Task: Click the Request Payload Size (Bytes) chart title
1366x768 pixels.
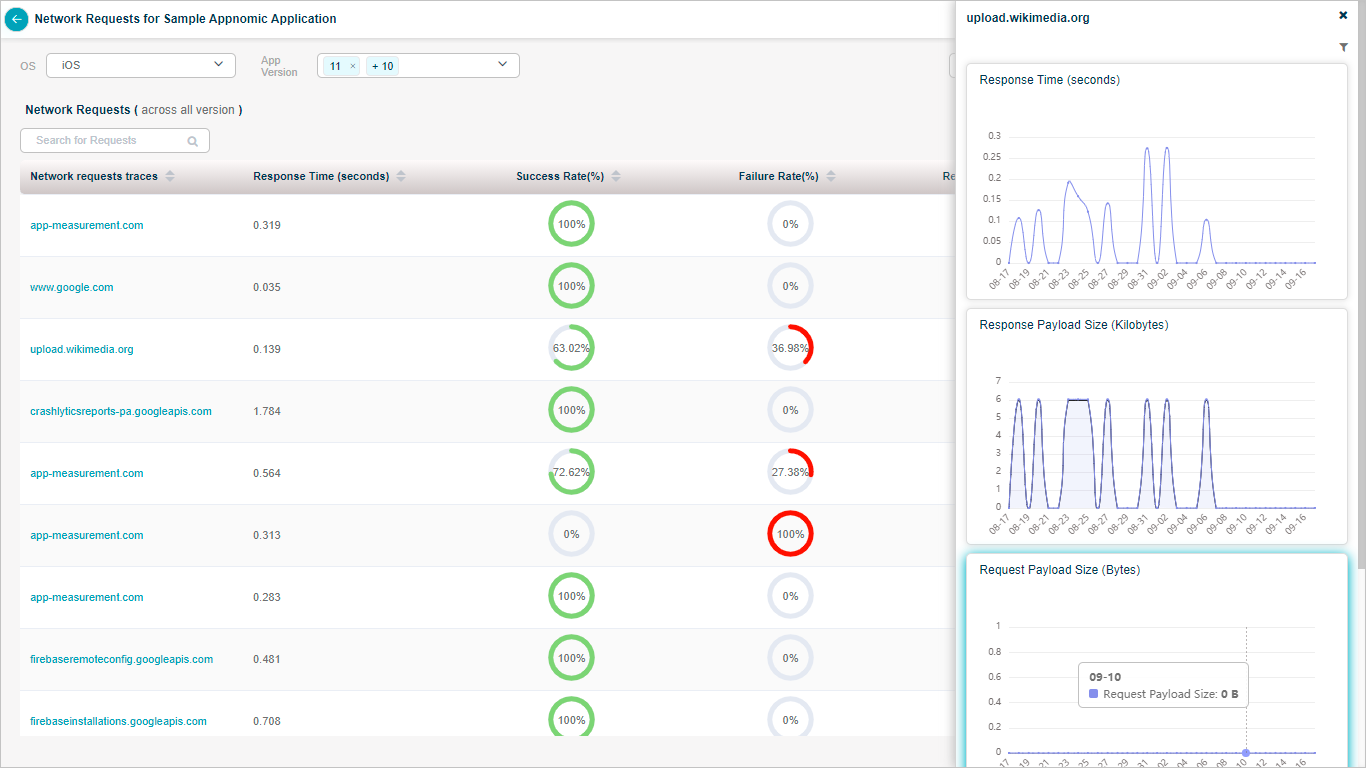Action: [x=1060, y=570]
